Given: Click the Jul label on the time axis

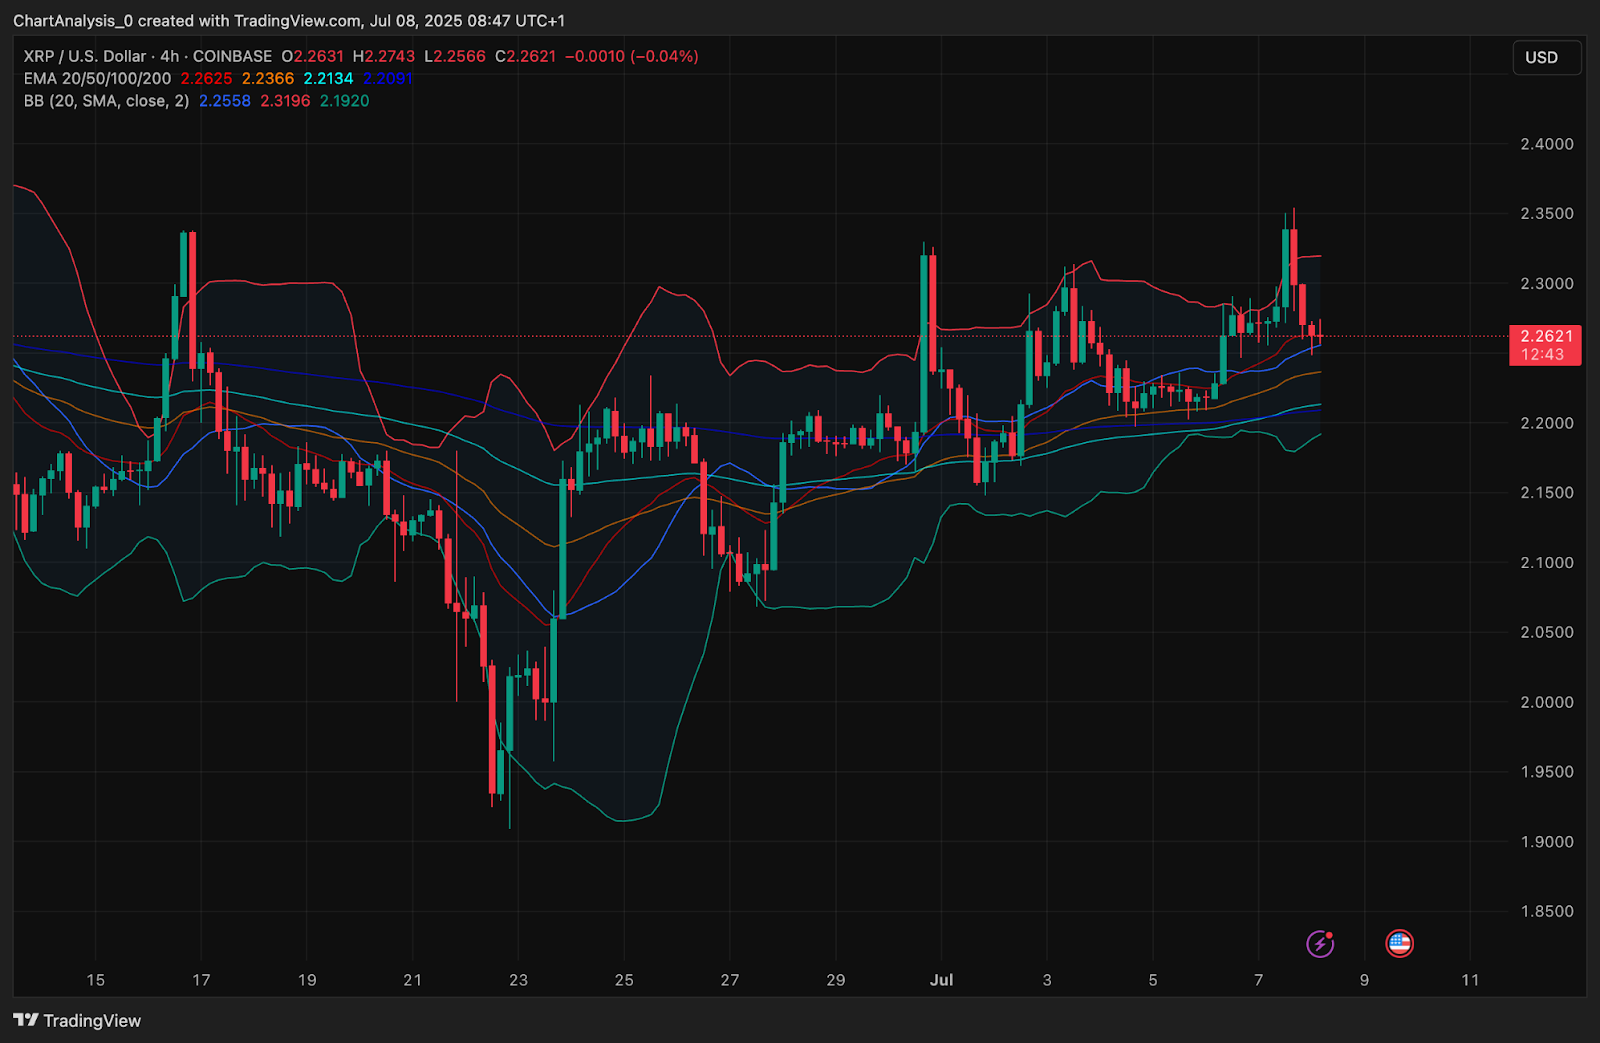Looking at the screenshot, I should click(941, 980).
